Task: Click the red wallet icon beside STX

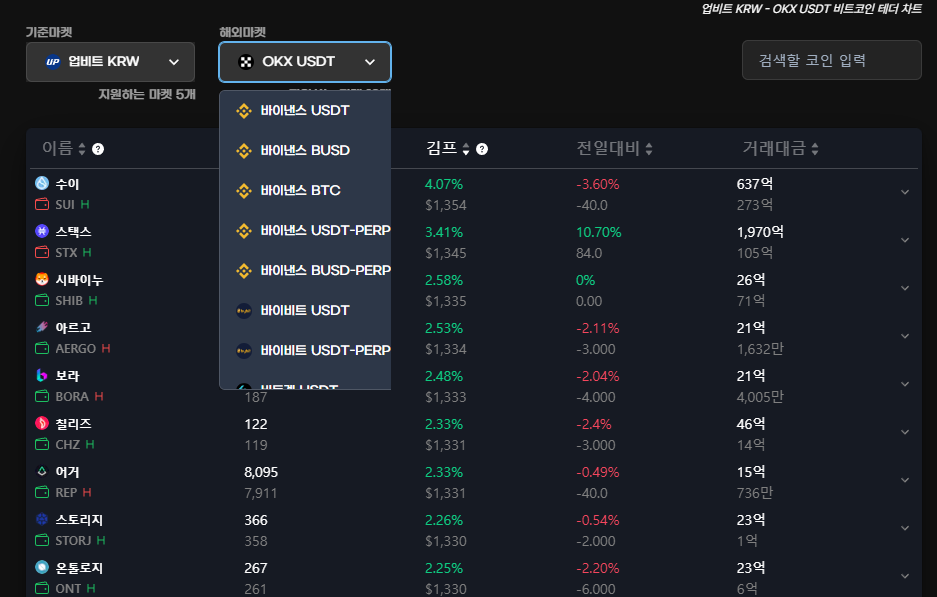Action: tap(42, 252)
